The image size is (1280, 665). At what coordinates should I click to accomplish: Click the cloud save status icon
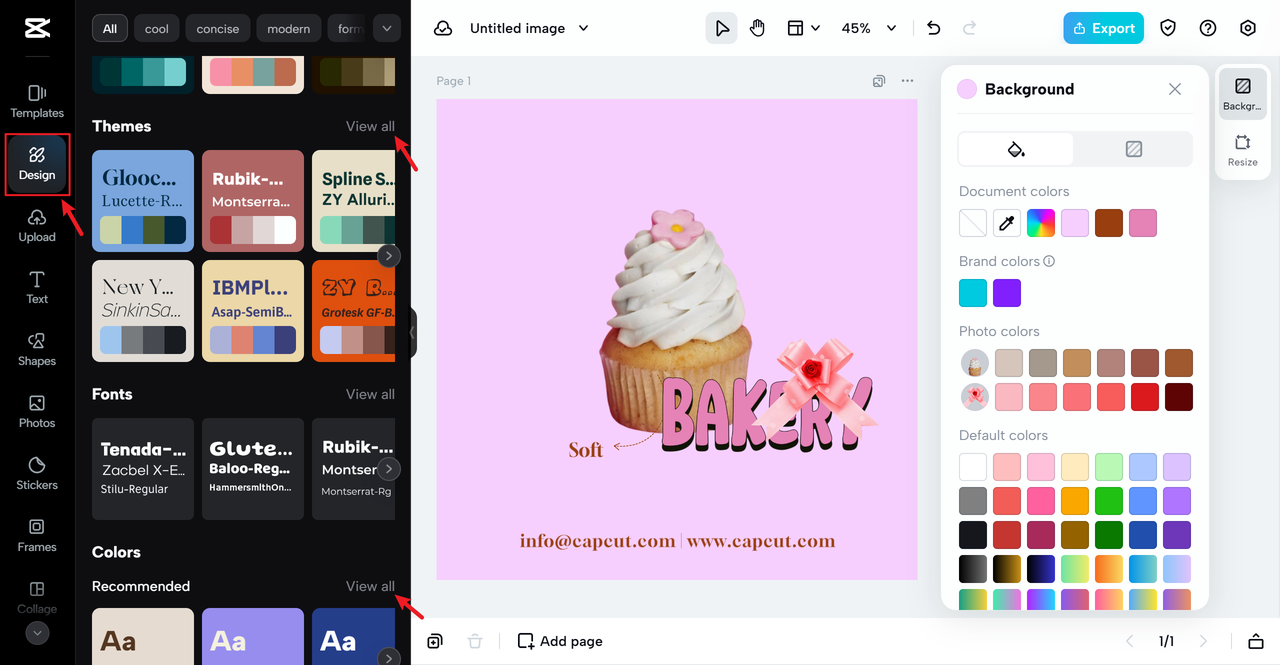(443, 29)
